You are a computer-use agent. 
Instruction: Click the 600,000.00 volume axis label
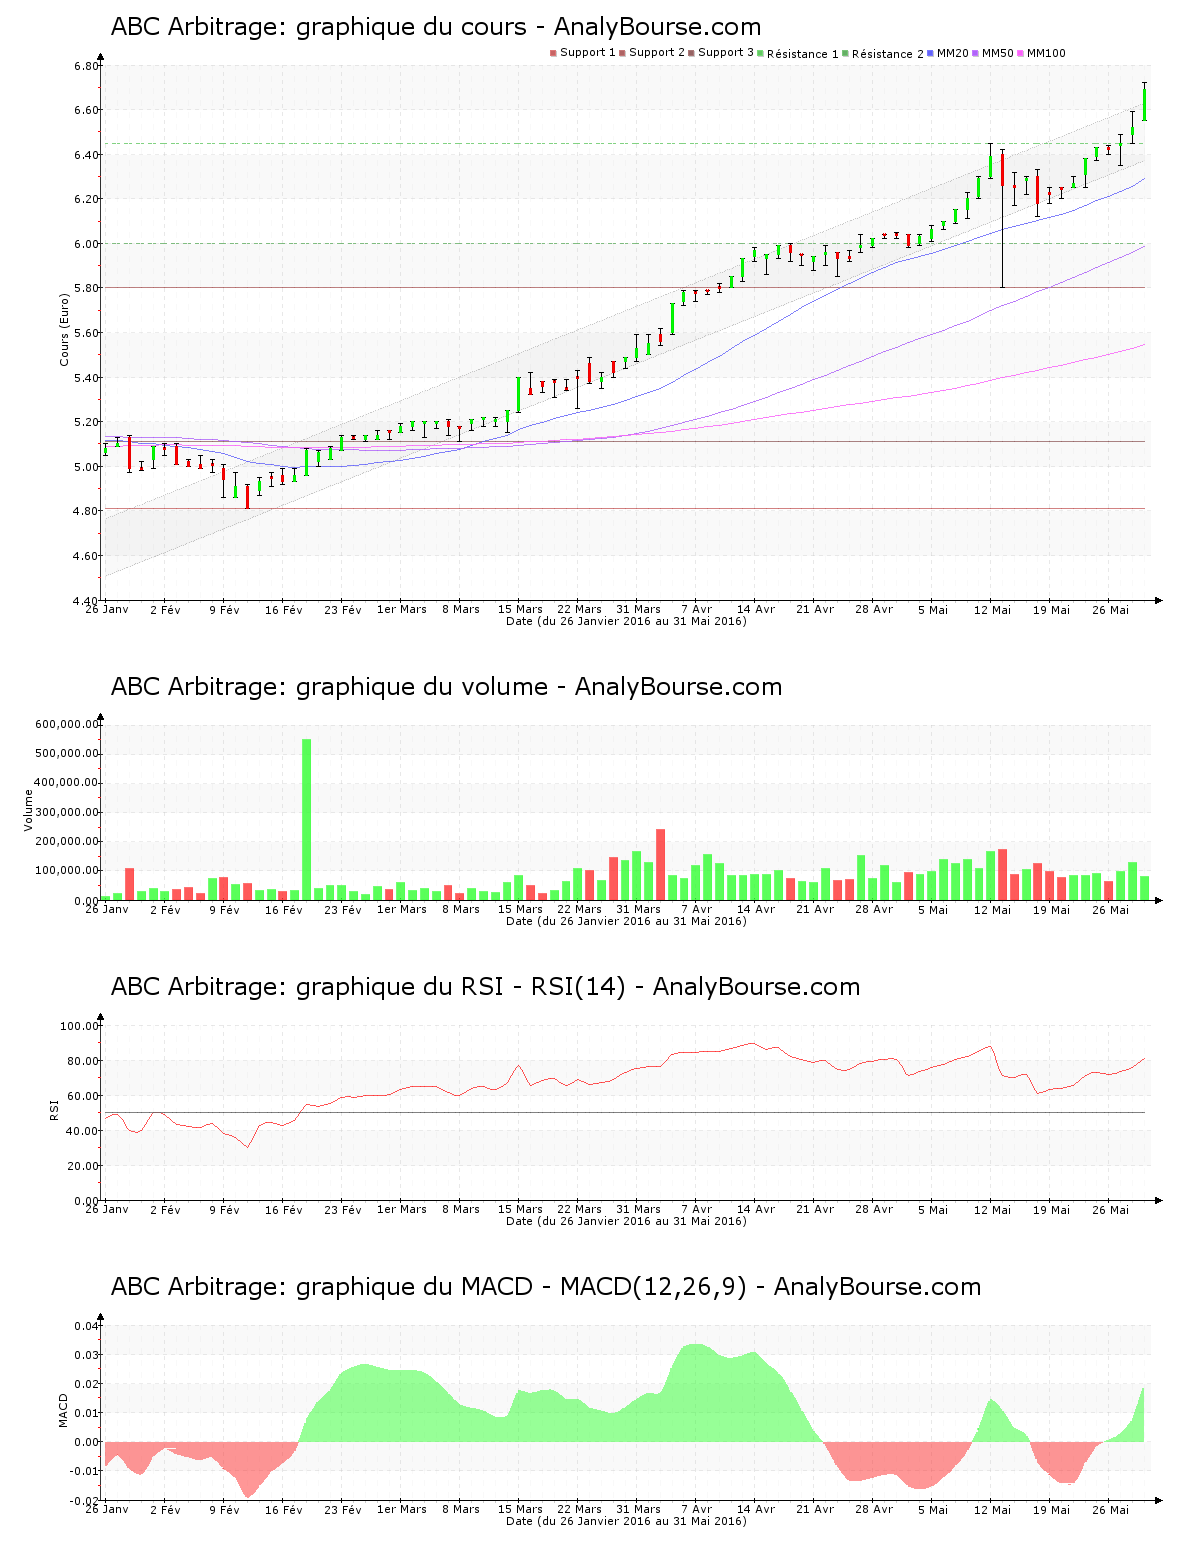tap(67, 724)
